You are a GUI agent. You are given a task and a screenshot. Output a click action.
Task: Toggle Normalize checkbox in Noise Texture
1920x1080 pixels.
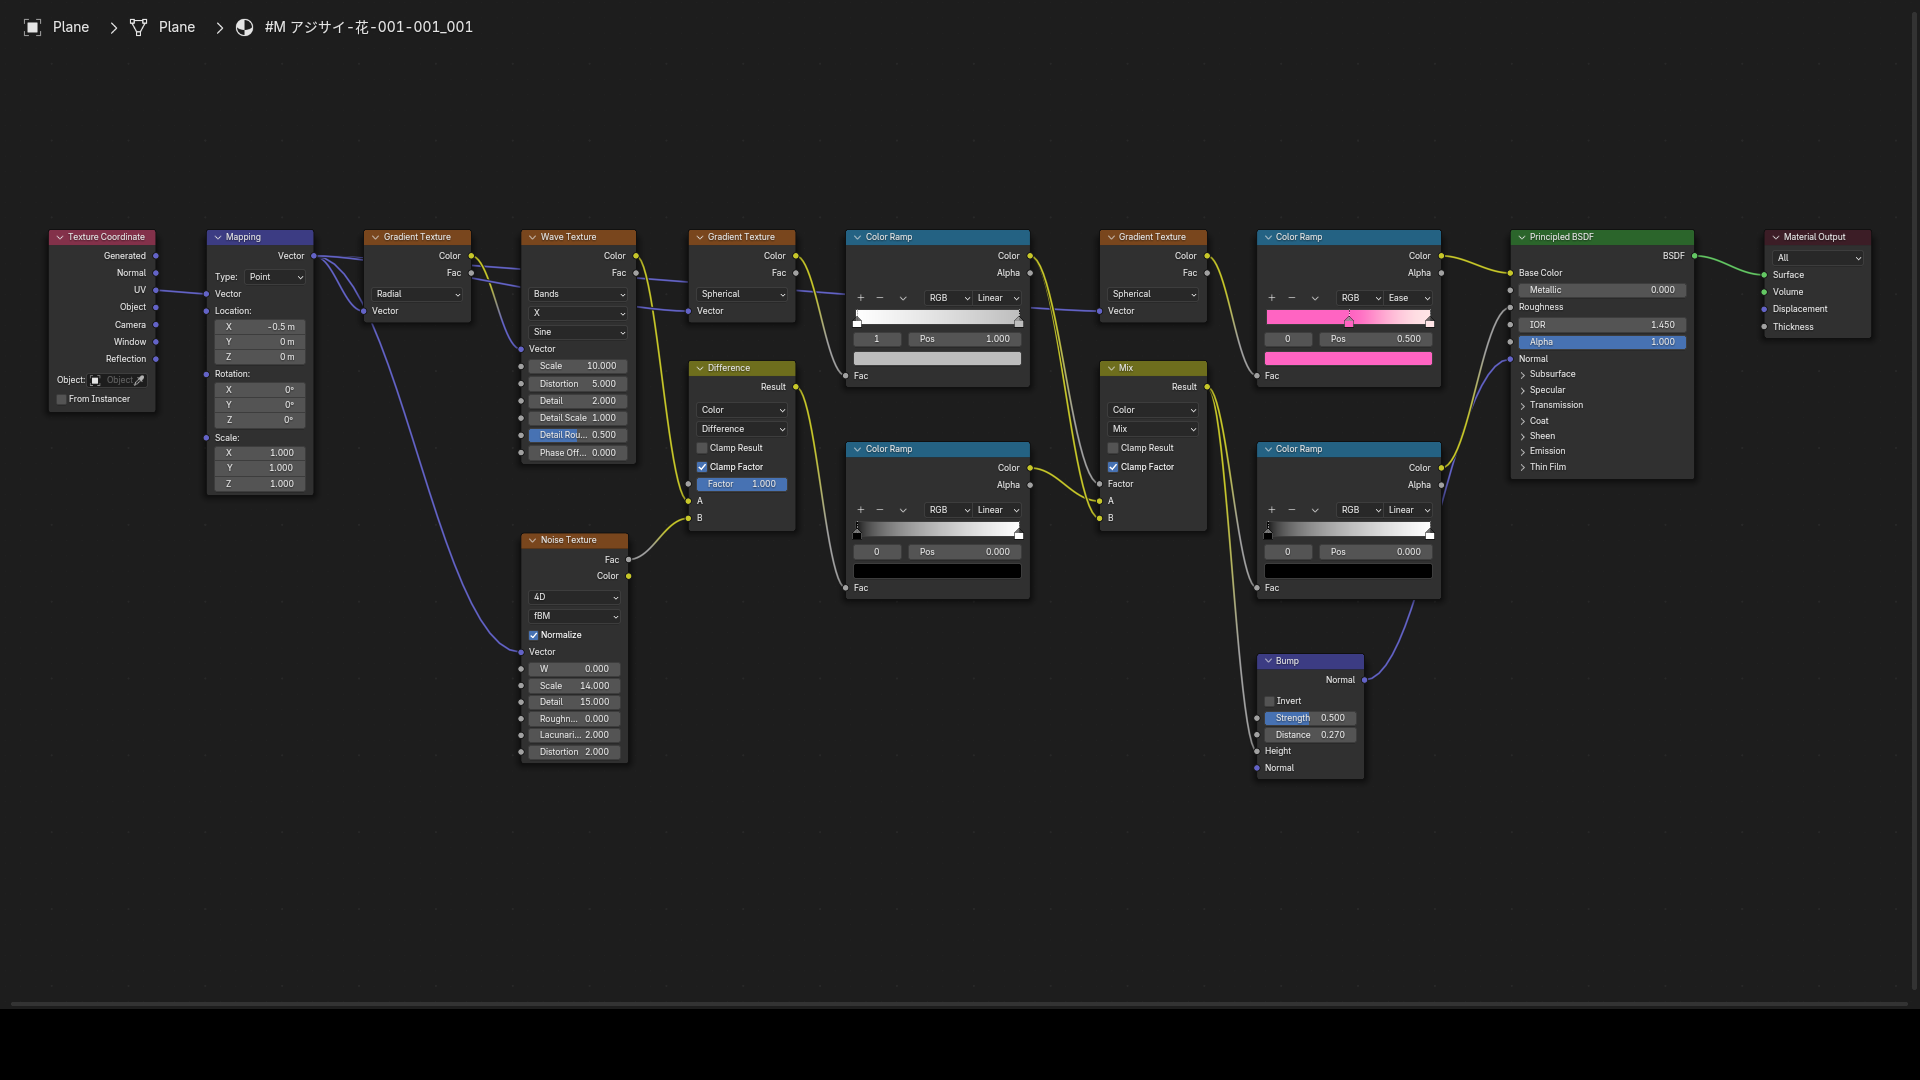point(534,635)
